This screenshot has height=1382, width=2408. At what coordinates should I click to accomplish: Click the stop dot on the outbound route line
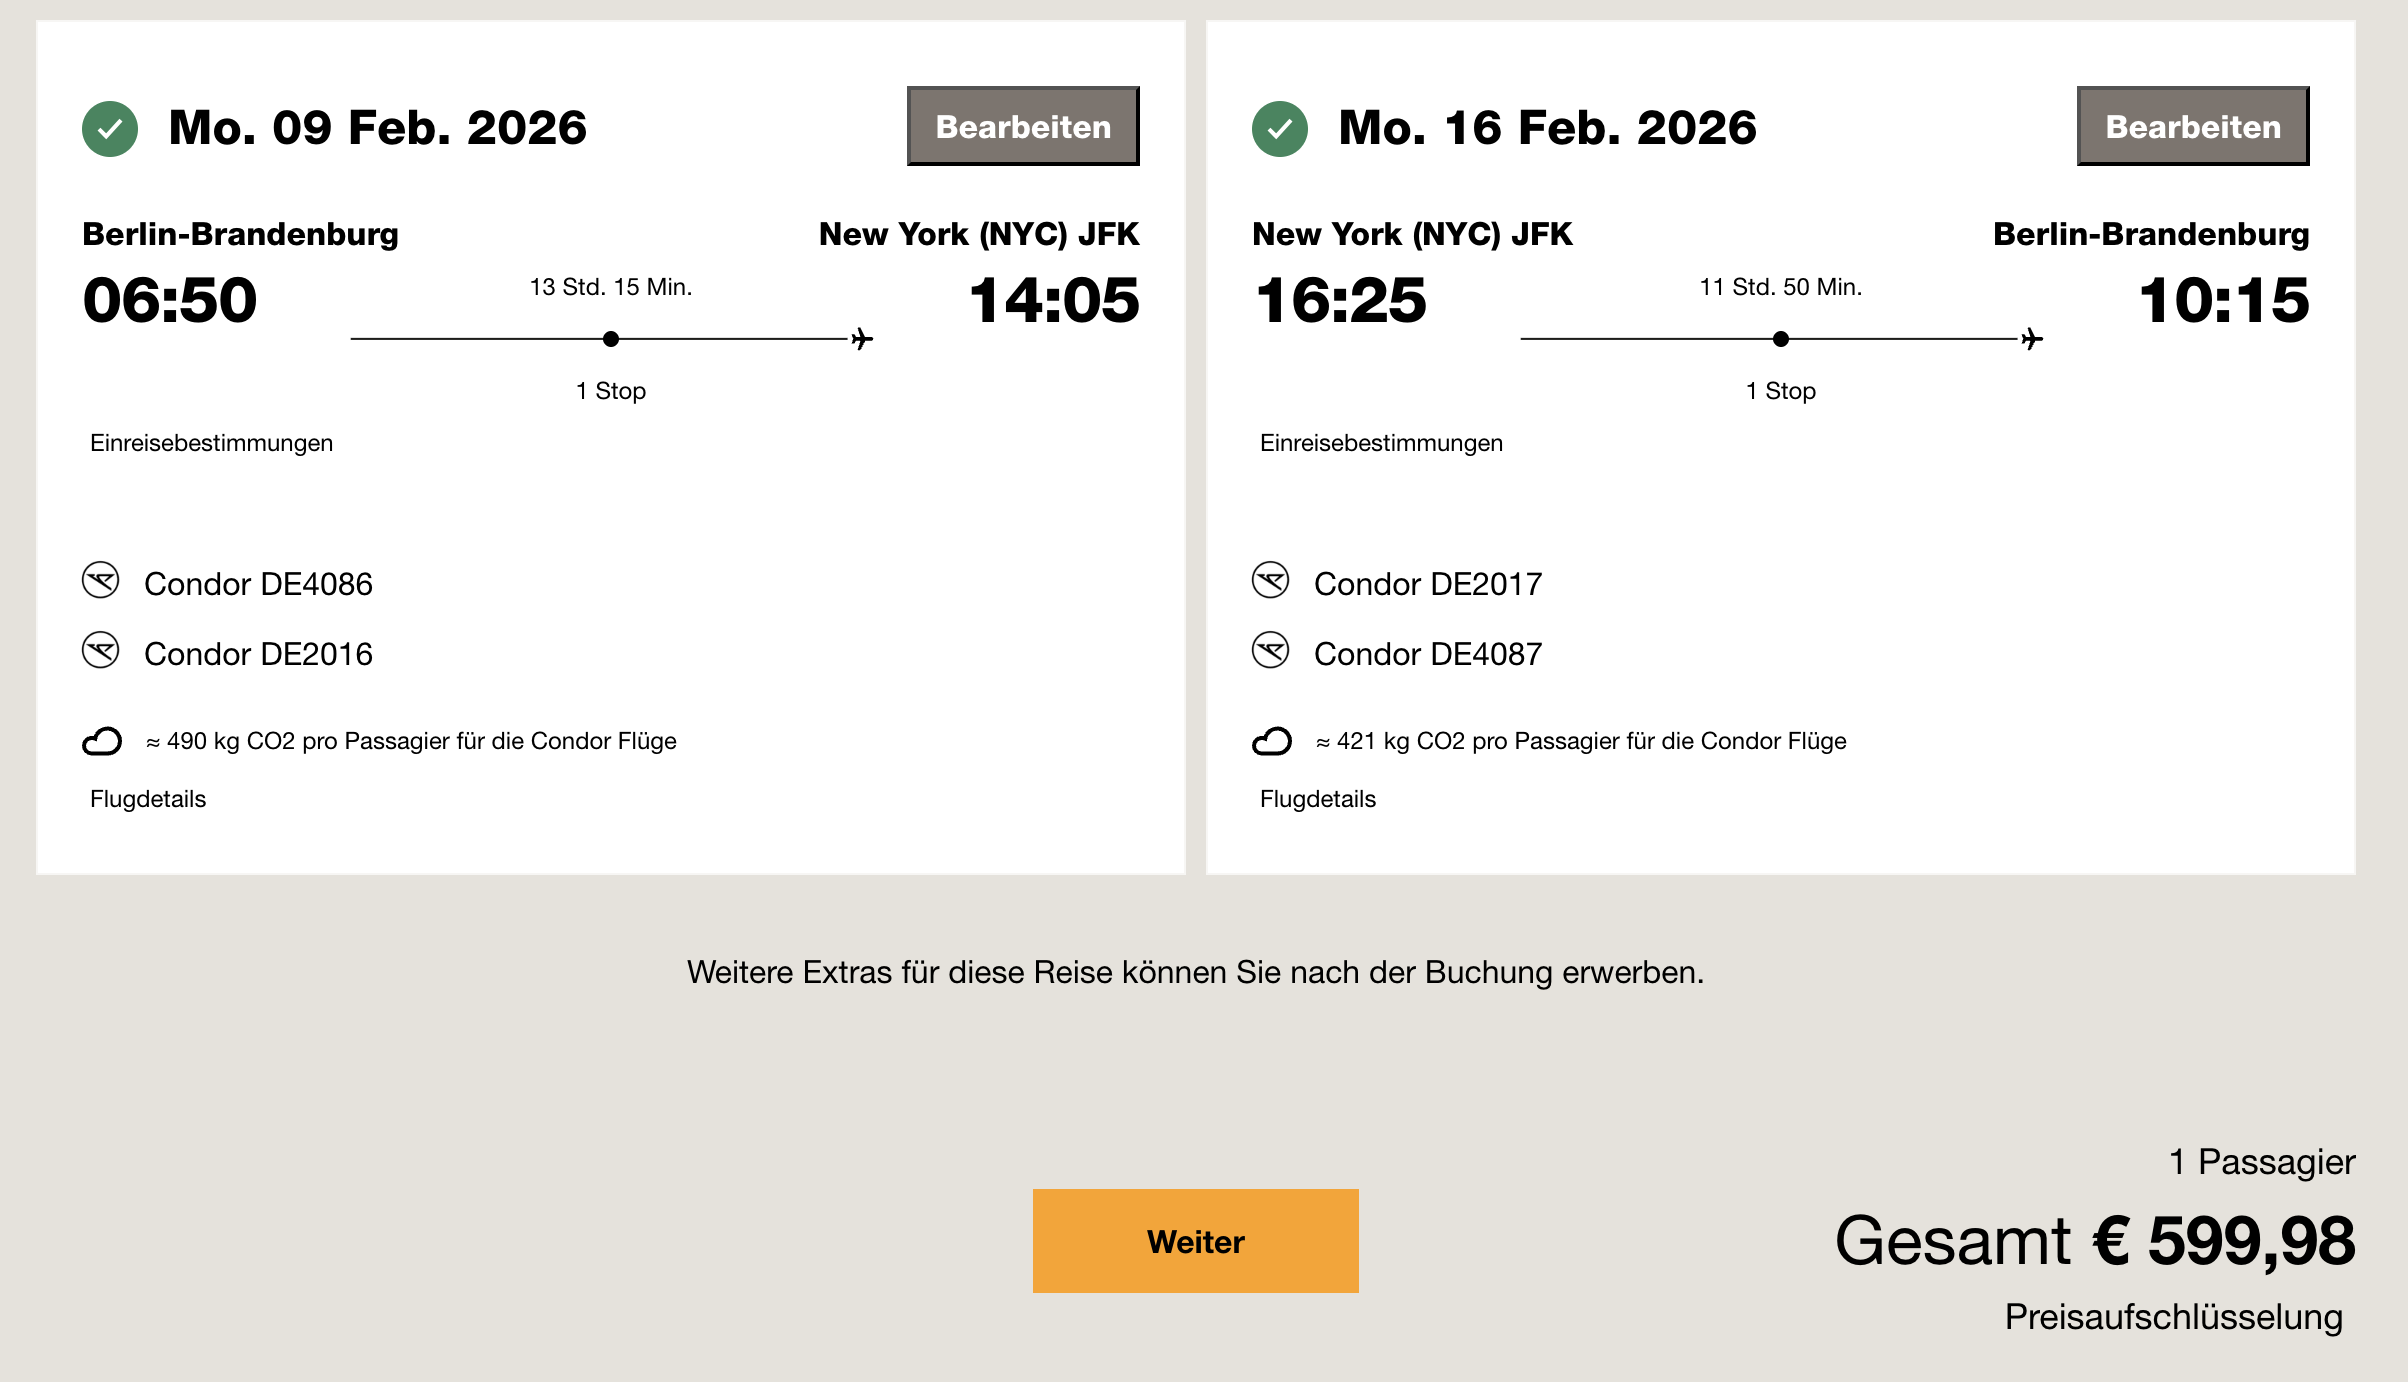[x=611, y=339]
